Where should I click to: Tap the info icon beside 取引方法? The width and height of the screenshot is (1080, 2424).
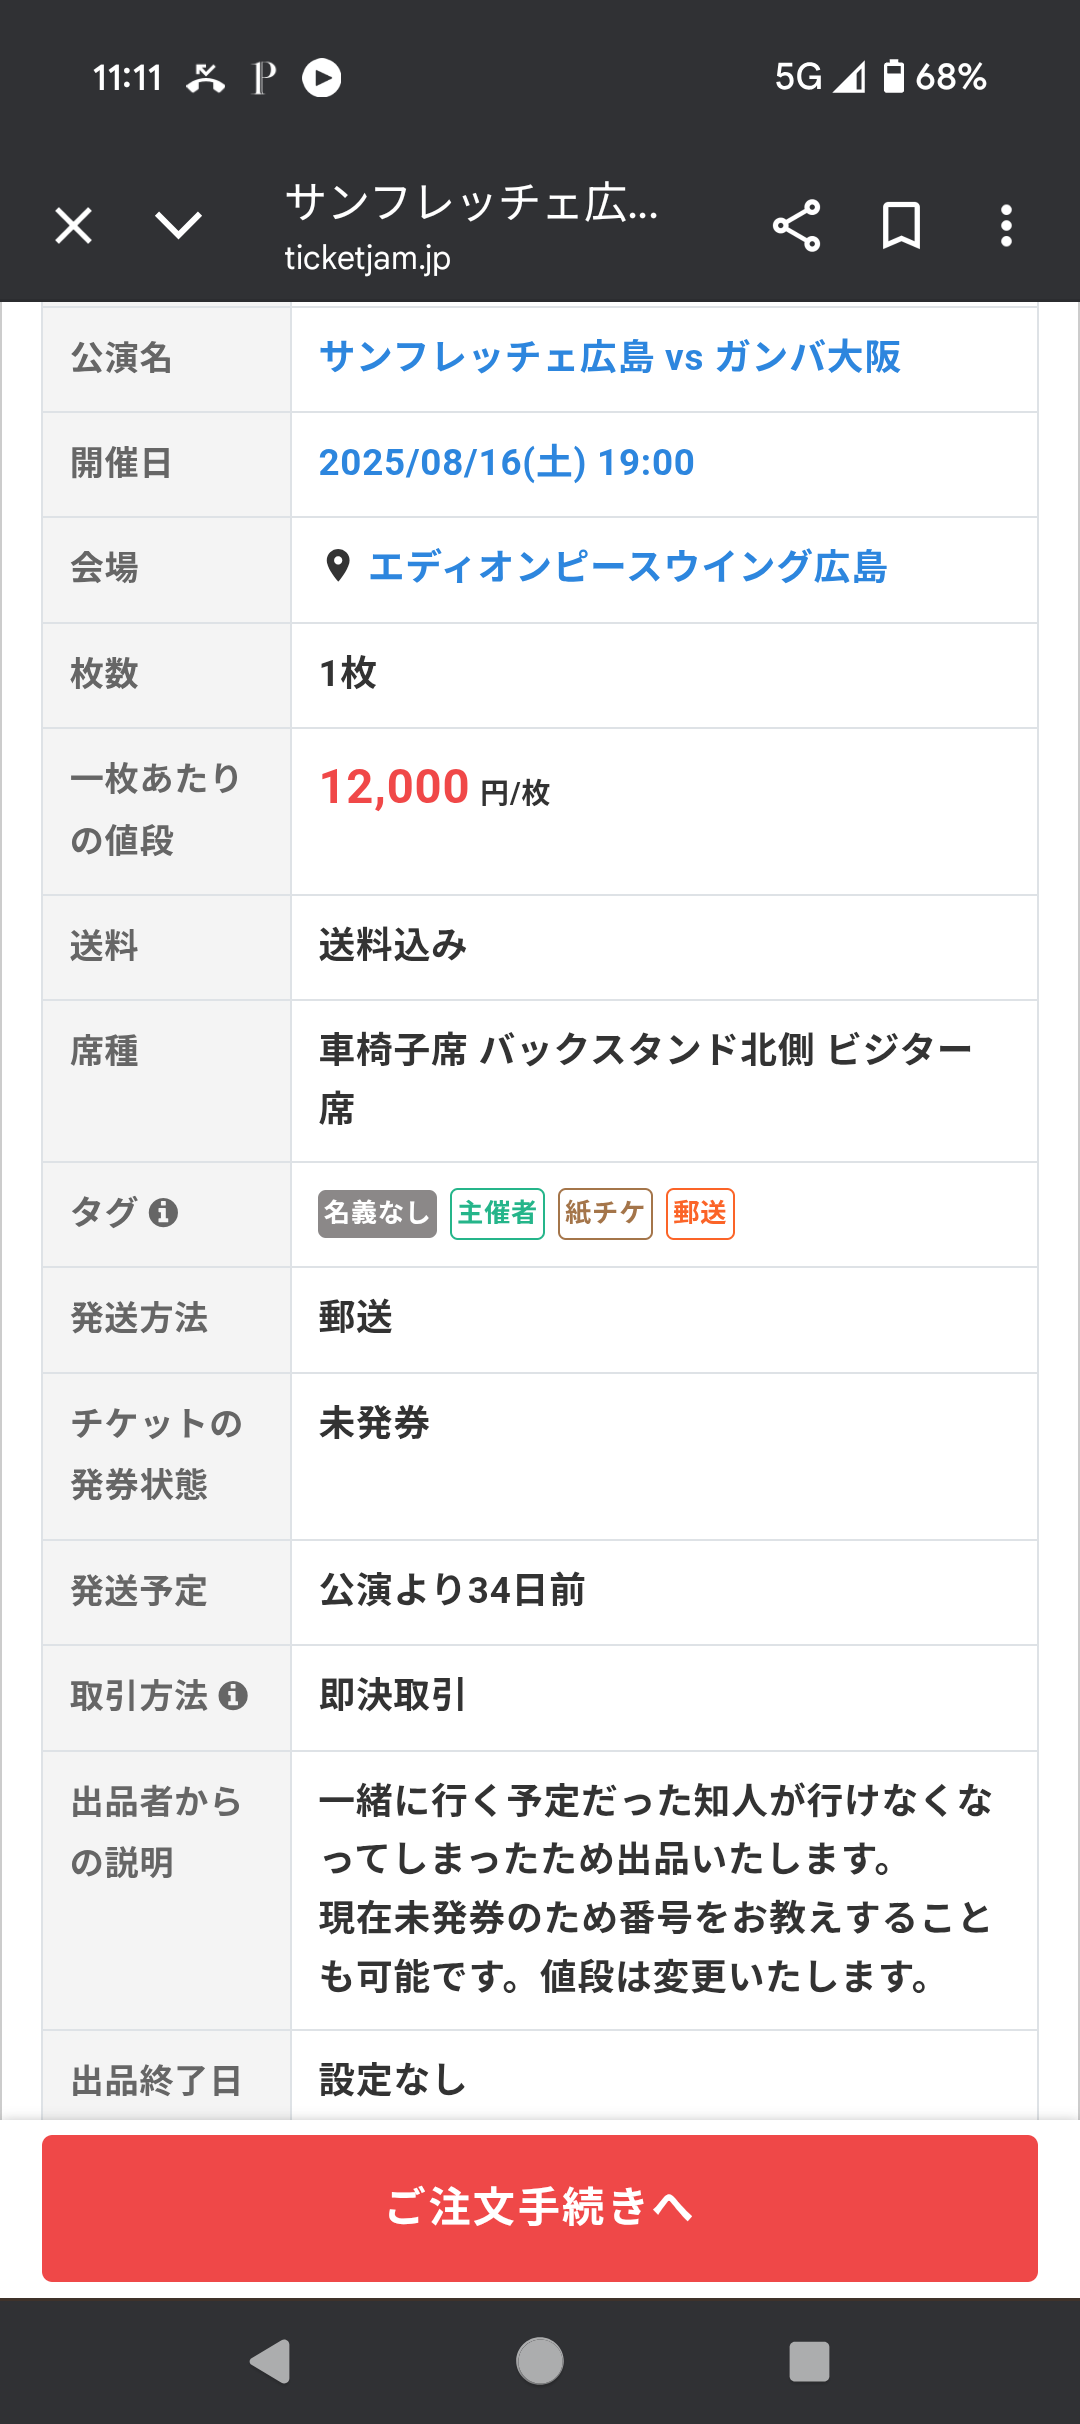coord(233,1696)
